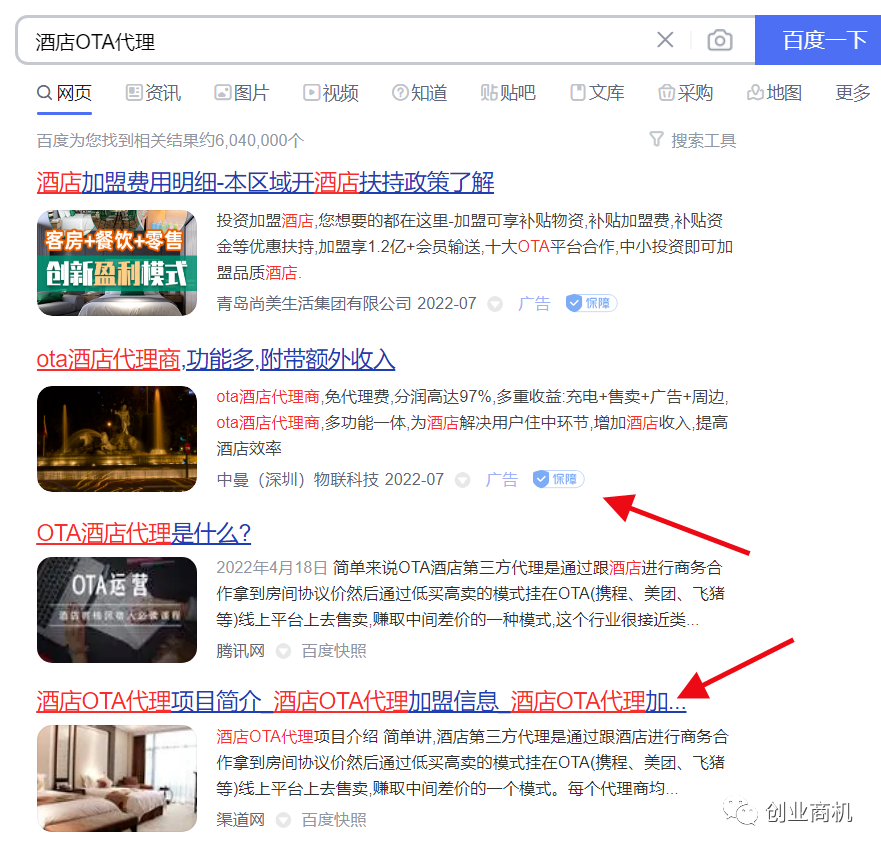Open the OTA酒店代理是什么? result
881x851 pixels.
point(144,533)
